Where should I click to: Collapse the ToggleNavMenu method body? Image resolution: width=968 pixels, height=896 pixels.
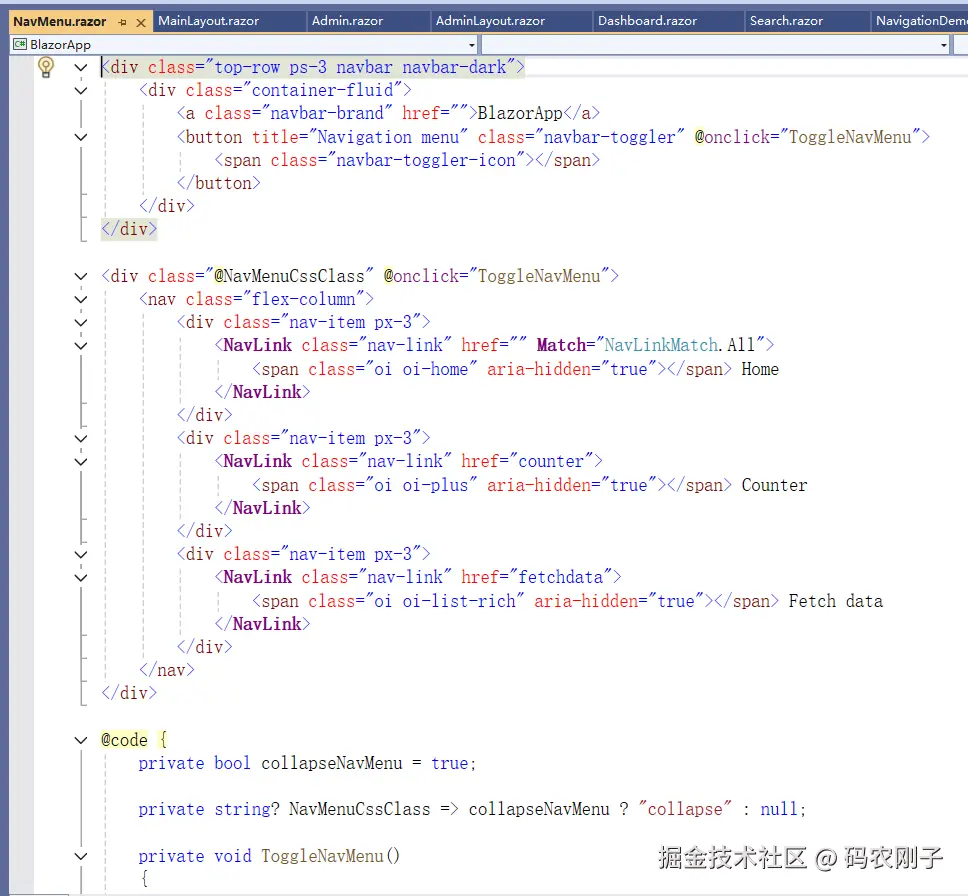81,856
